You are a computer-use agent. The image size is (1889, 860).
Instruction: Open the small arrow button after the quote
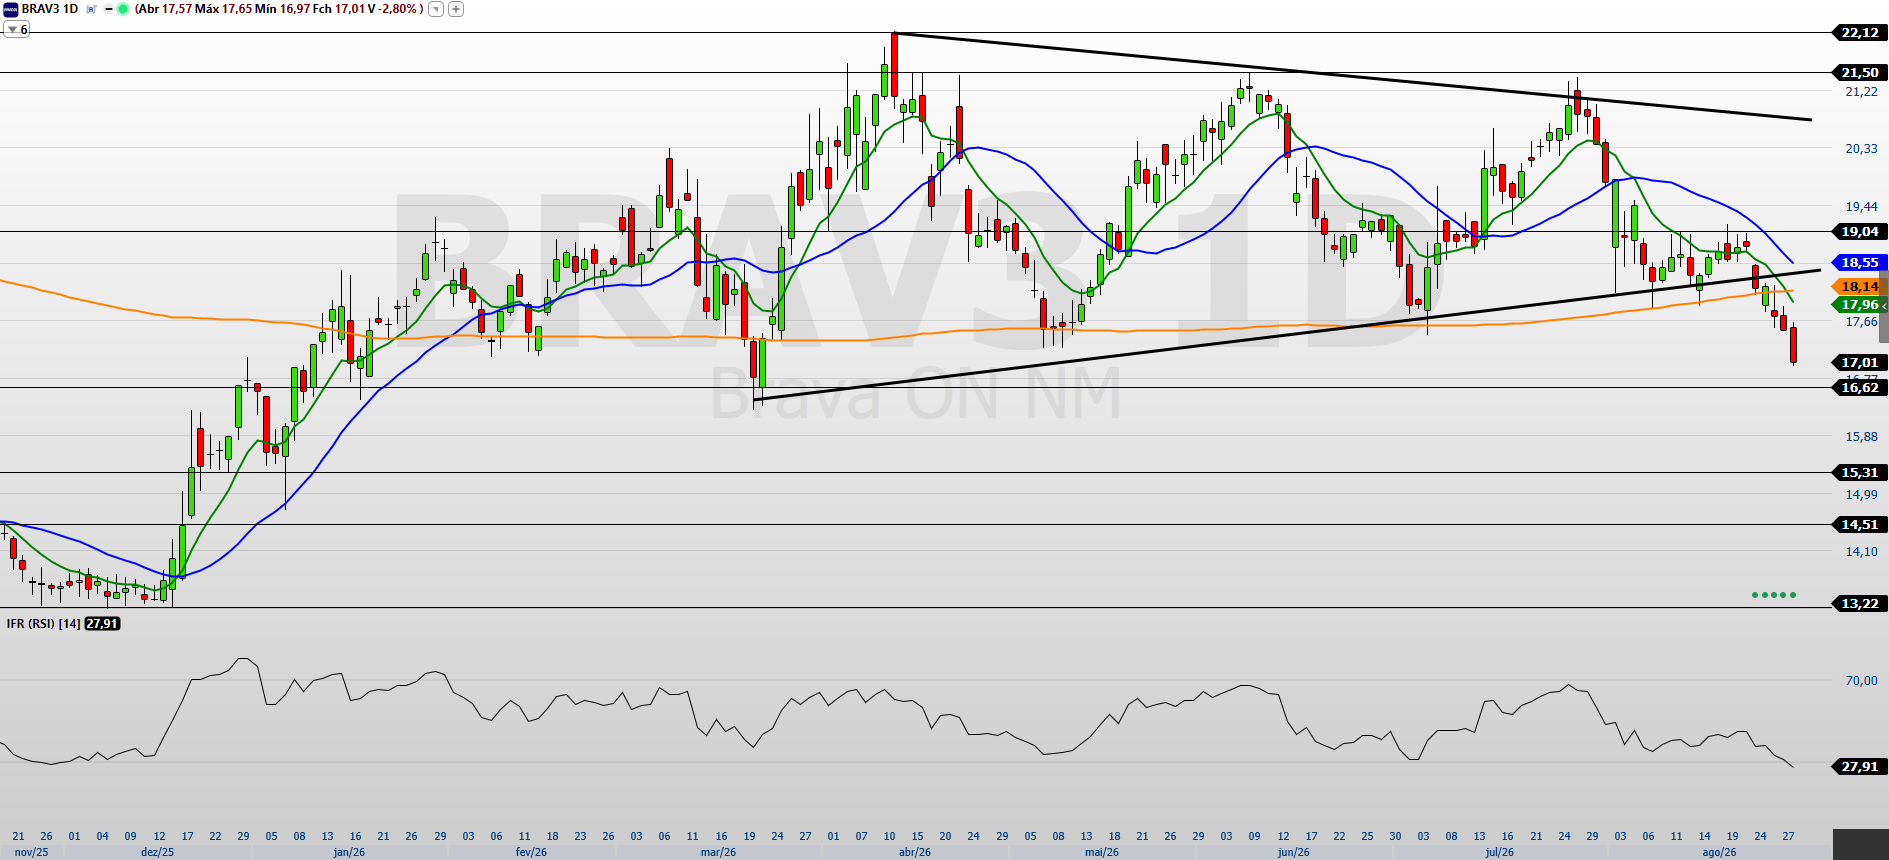436,9
